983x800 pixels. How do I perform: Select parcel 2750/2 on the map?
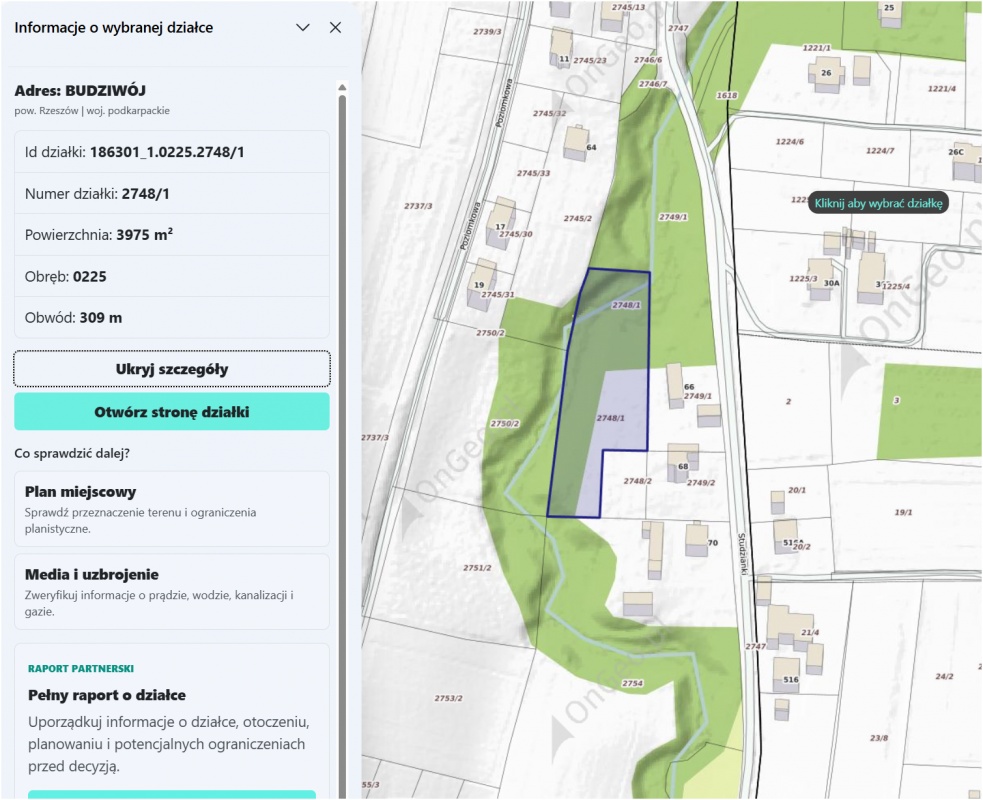(505, 424)
